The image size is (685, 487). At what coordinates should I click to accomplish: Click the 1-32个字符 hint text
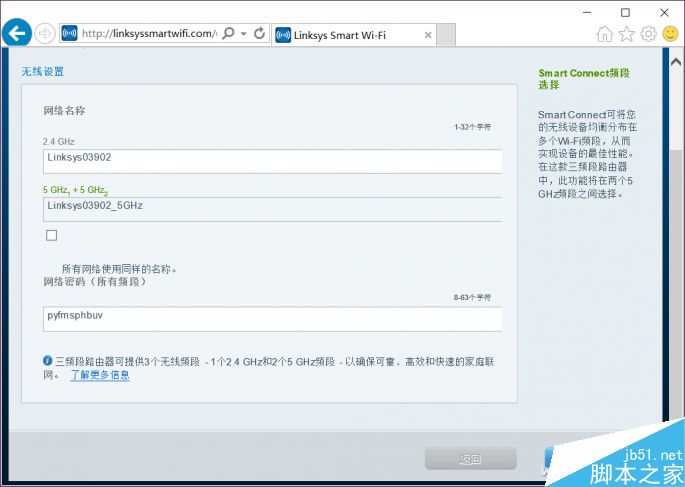point(472,127)
